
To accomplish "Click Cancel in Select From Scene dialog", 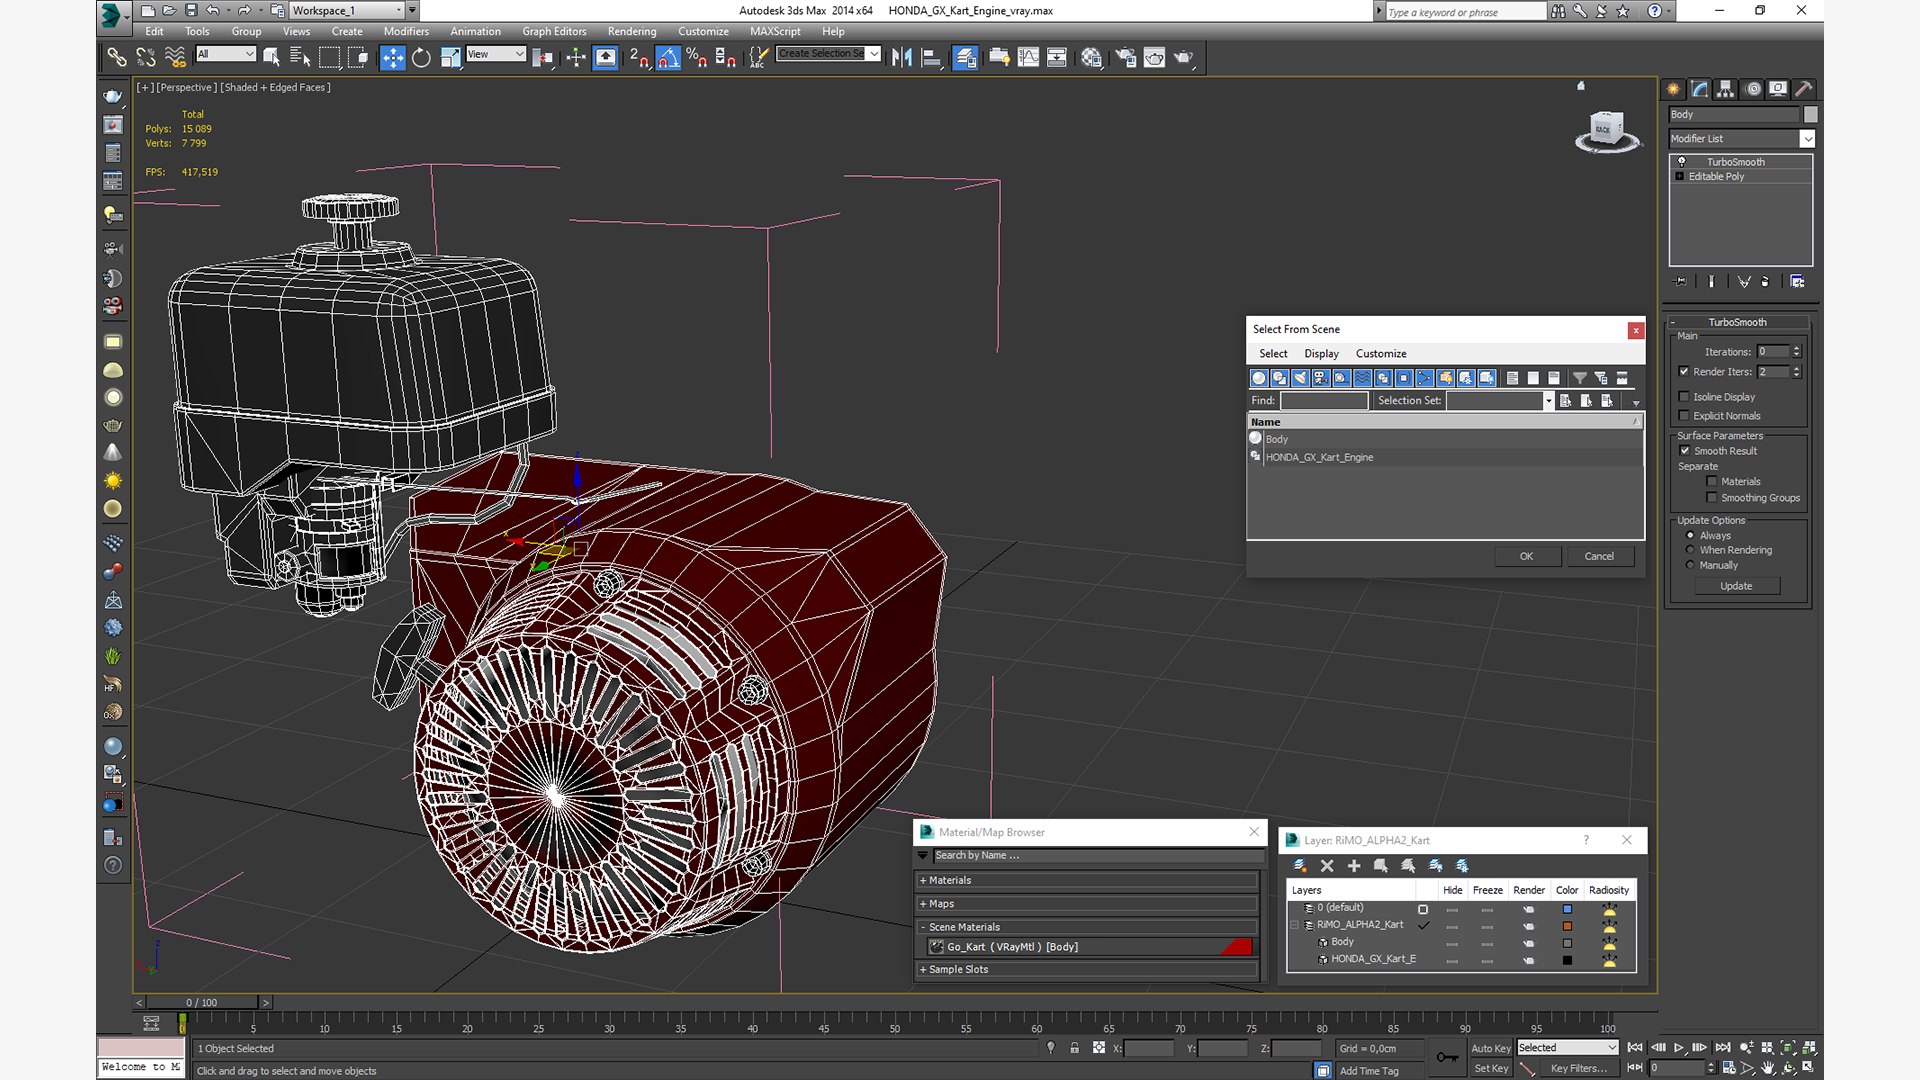I will coord(1599,556).
